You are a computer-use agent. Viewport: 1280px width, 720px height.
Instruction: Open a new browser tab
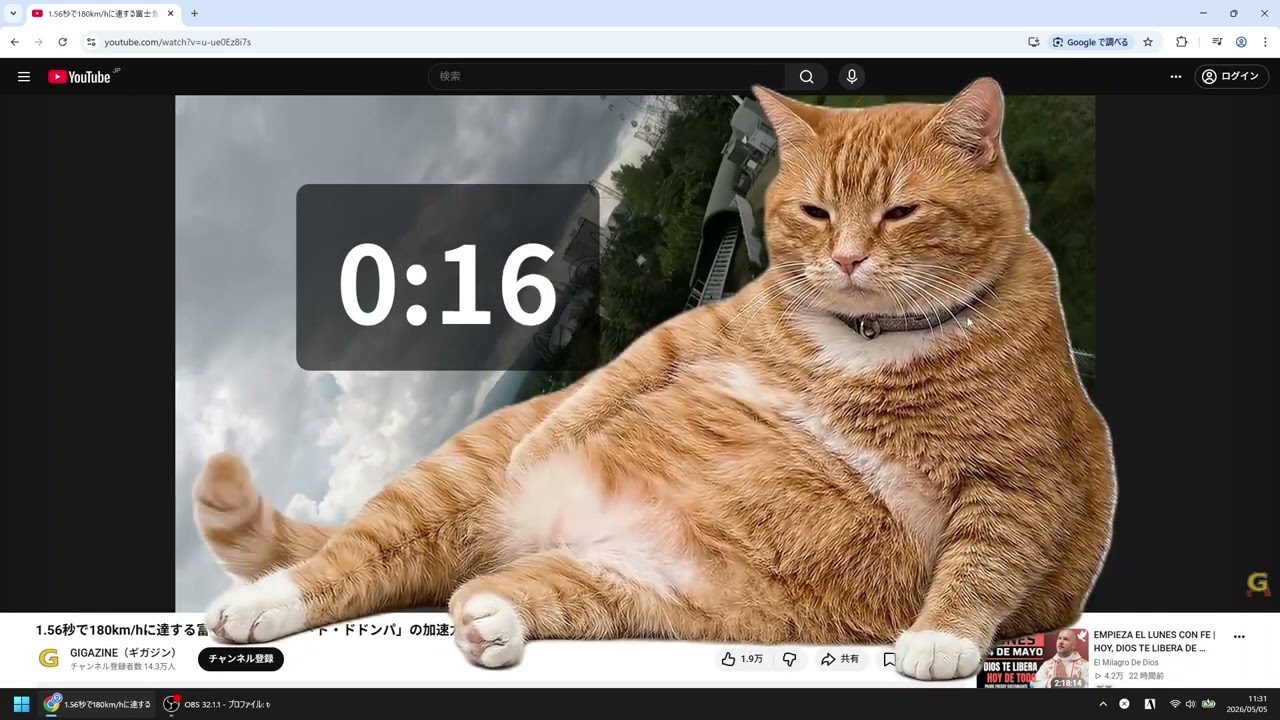[194, 14]
